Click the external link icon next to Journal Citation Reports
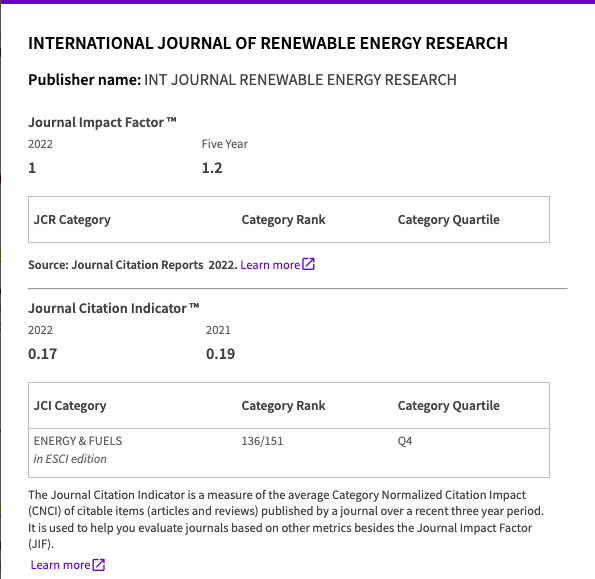This screenshot has width=595, height=579. click(309, 264)
